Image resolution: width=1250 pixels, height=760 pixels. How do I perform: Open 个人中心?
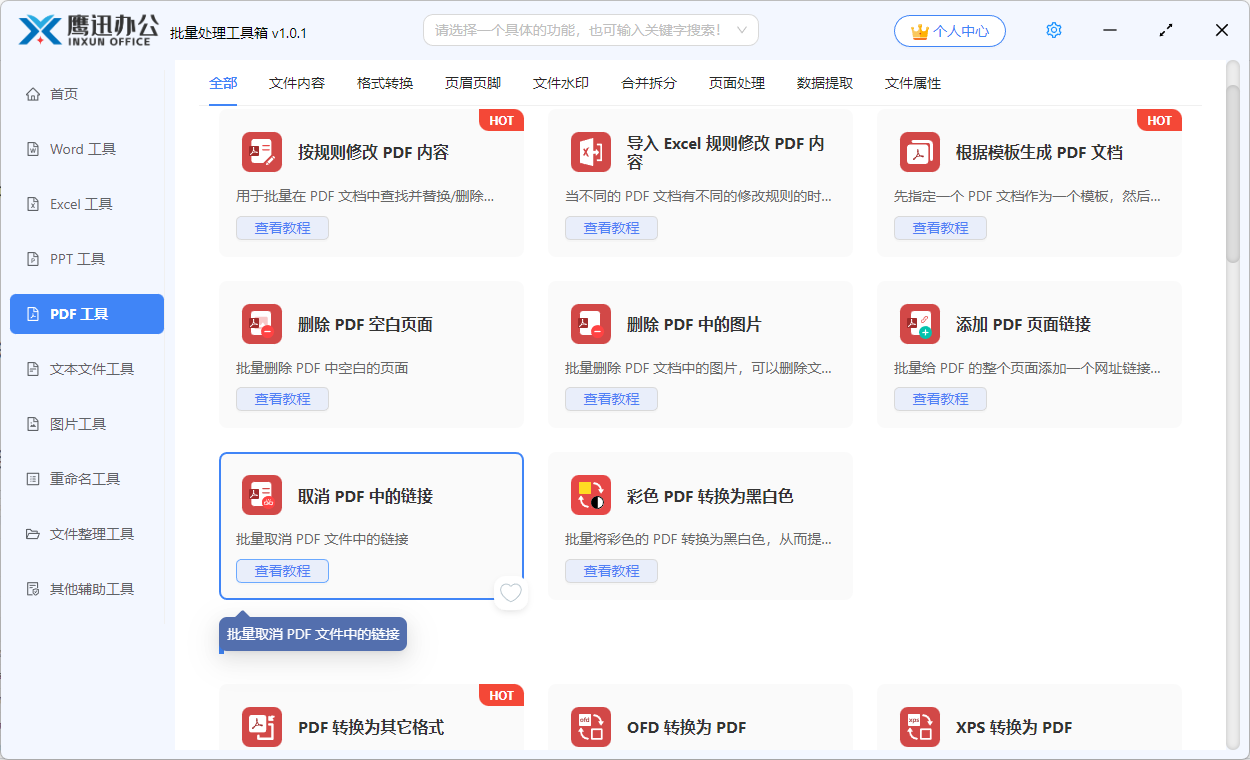pos(949,30)
